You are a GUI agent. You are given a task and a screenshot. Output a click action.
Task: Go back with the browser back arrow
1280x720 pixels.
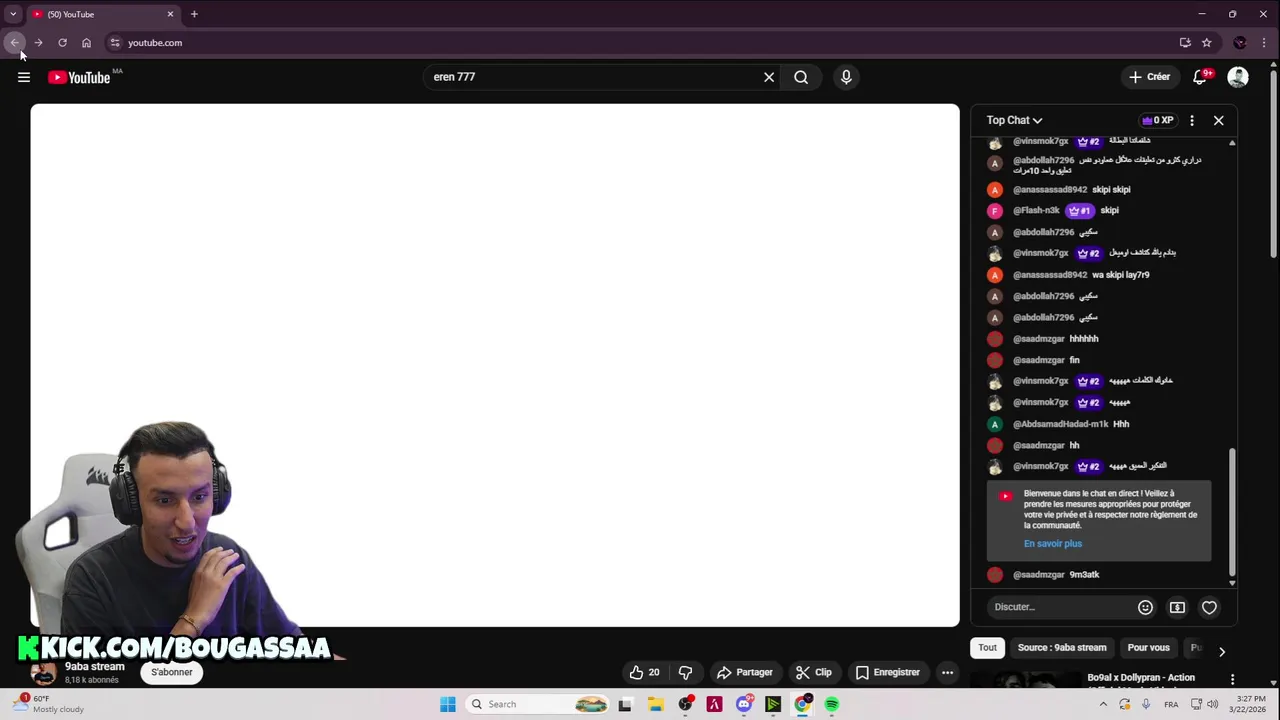[14, 43]
